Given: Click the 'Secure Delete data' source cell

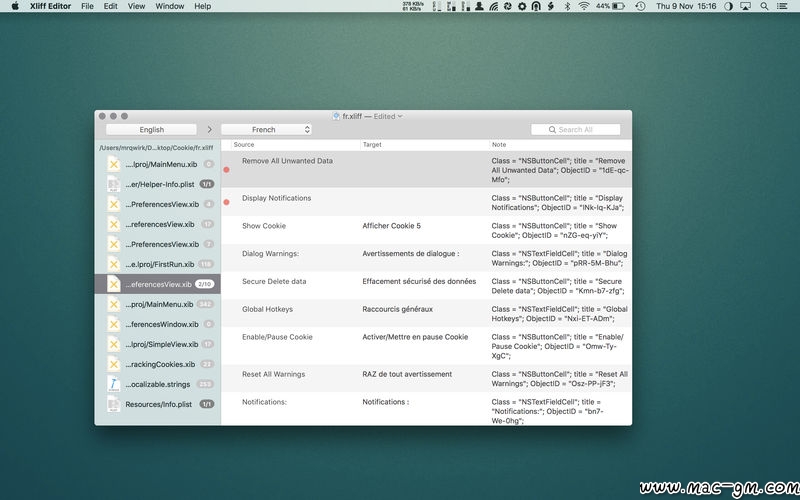Looking at the screenshot, I should [274, 281].
